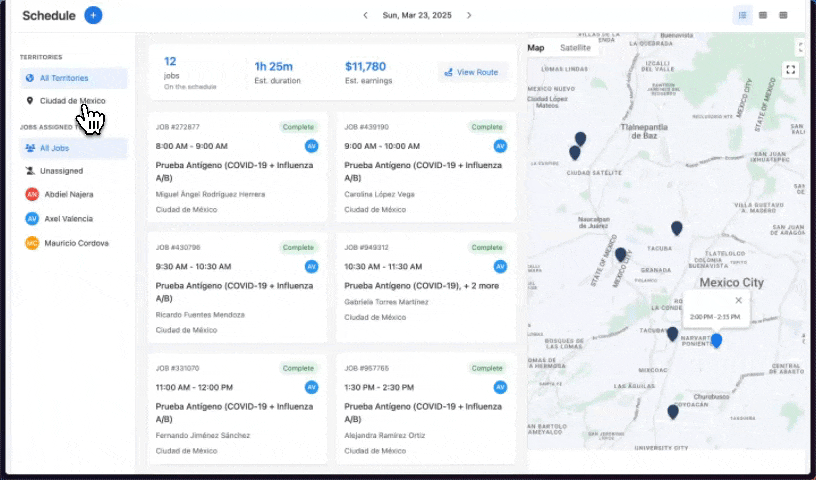Screen dimensions: 816x480
Task: Switch to the rightmost calendar view icon
Action: (x=783, y=15)
